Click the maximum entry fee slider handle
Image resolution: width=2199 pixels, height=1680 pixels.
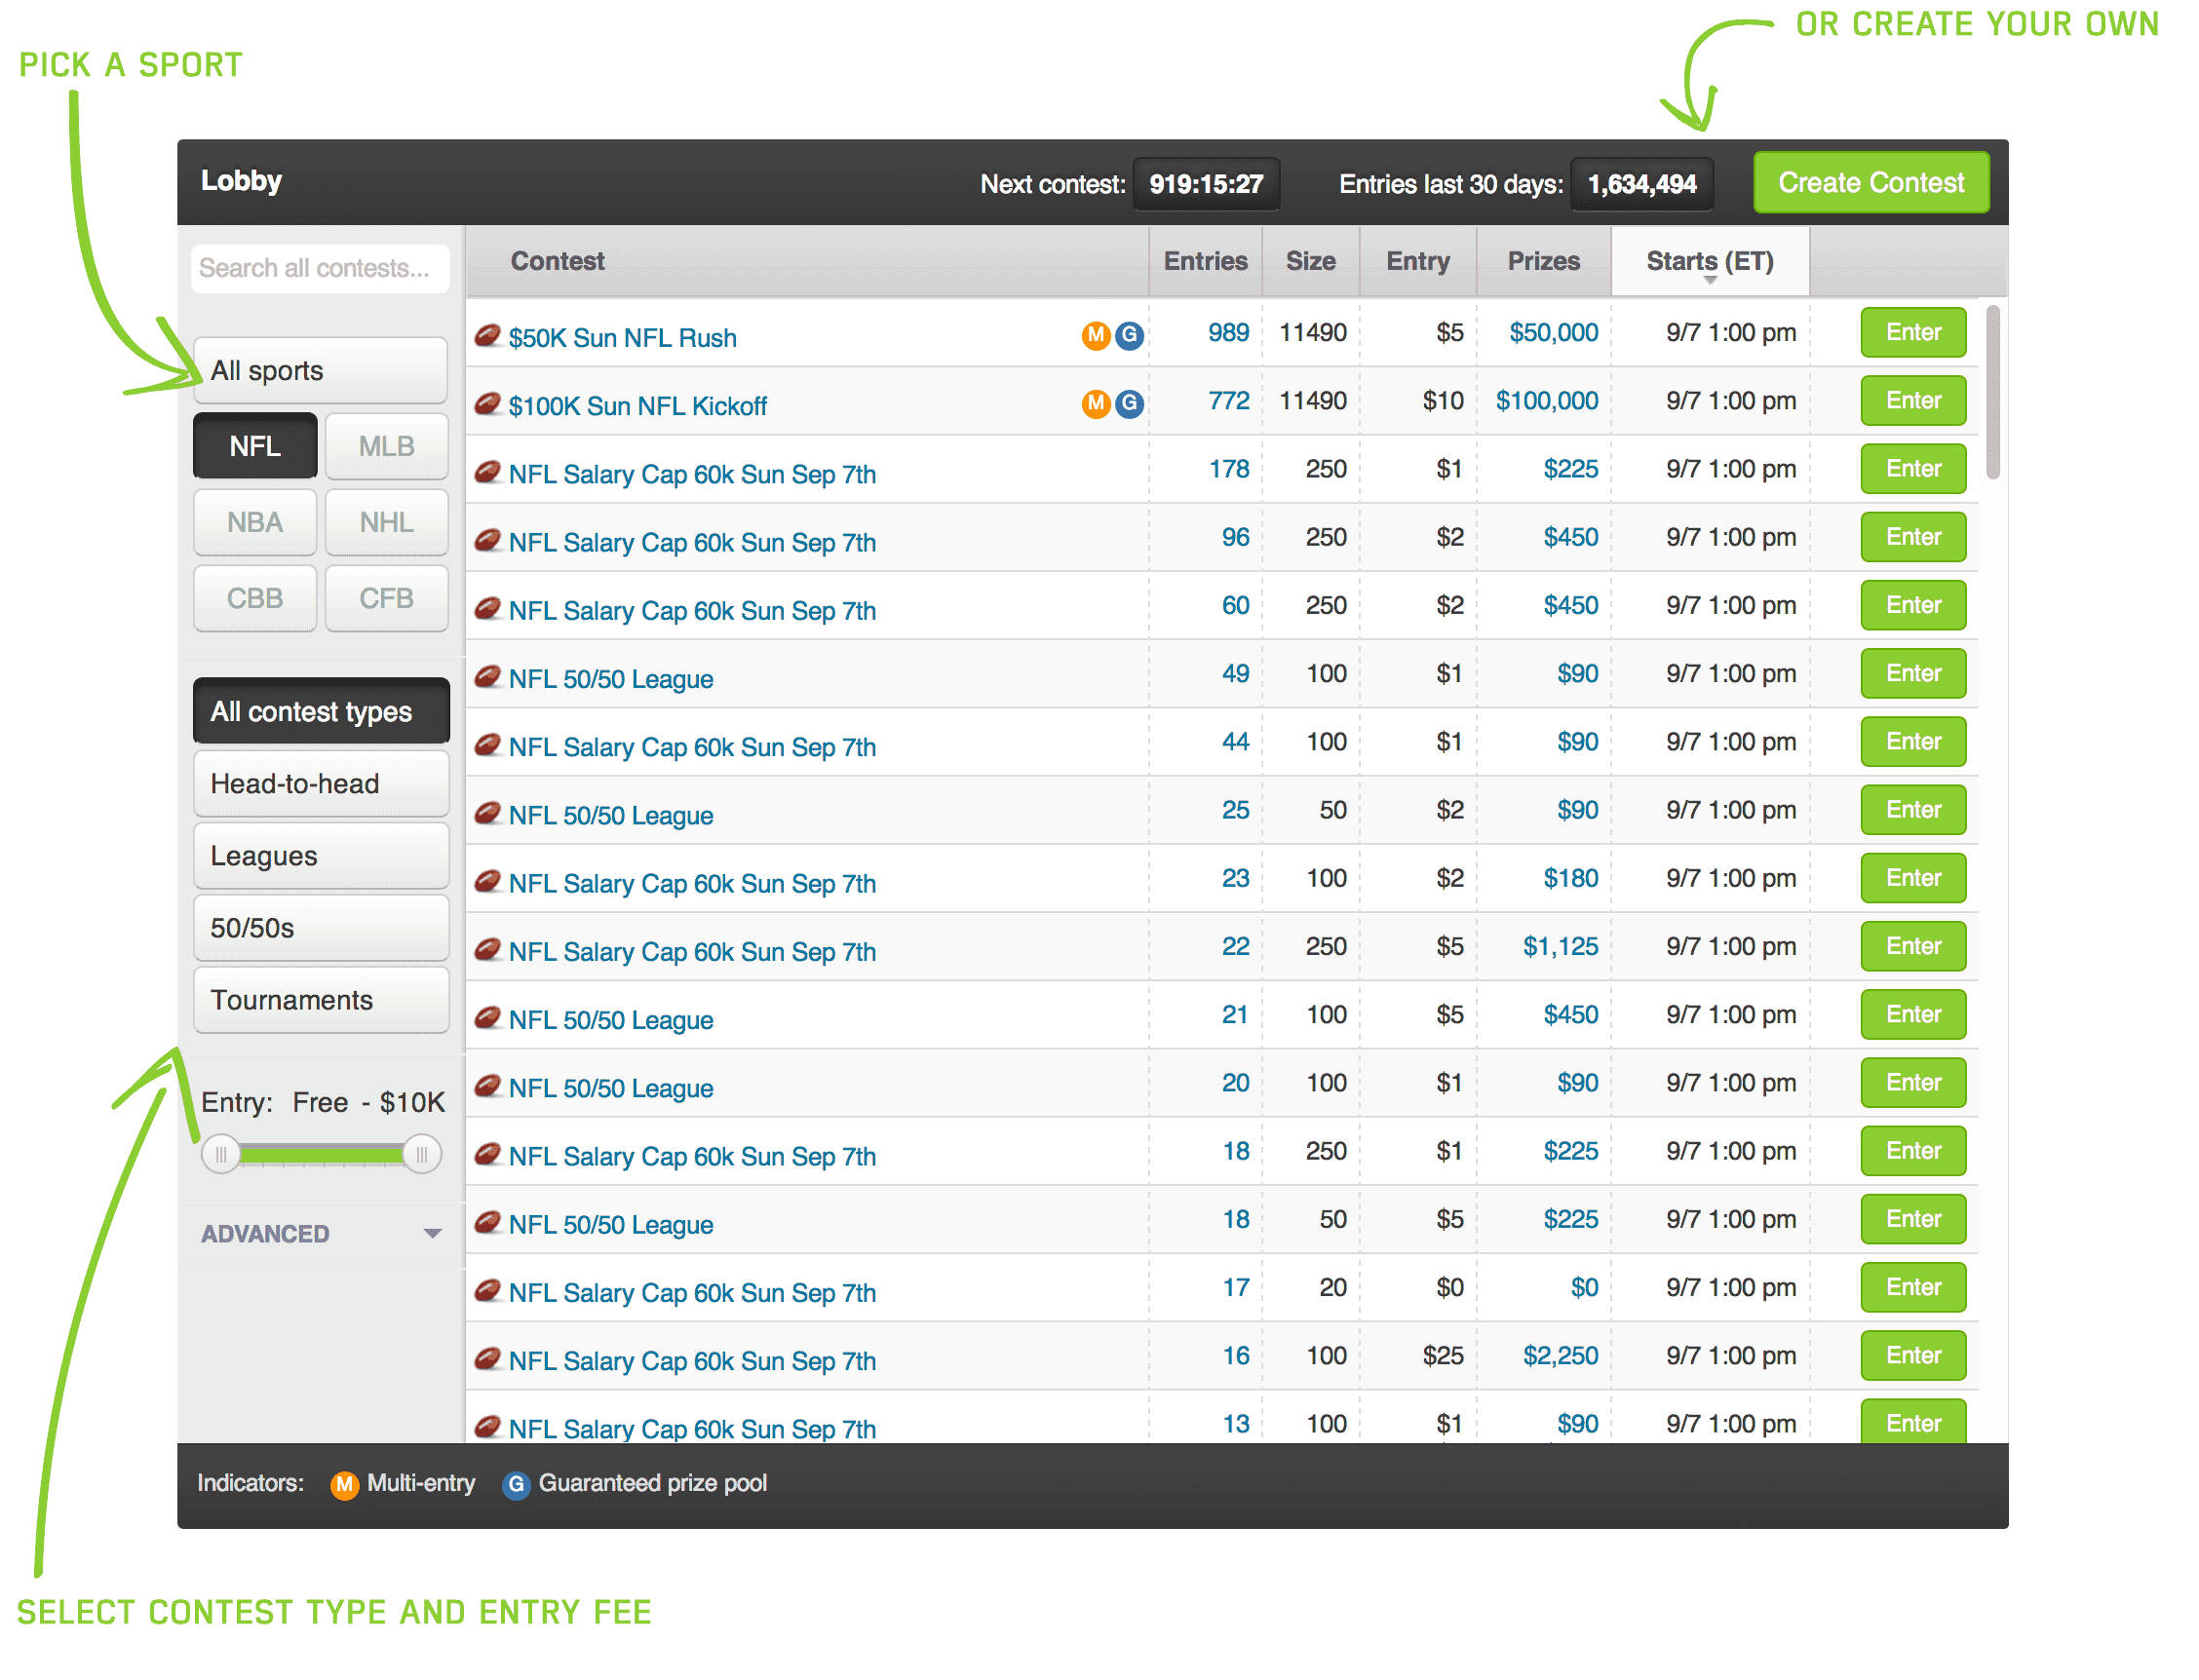pos(421,1154)
